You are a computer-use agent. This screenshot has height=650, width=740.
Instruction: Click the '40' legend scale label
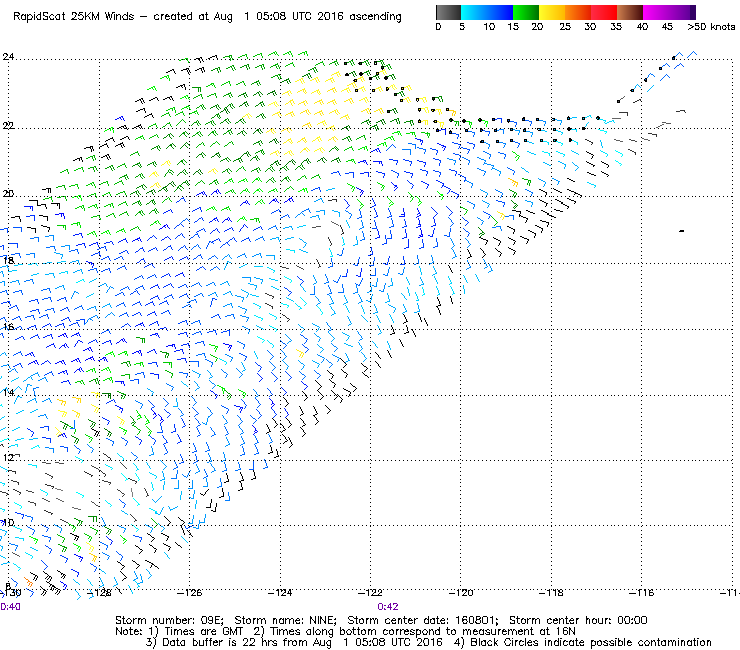click(642, 27)
